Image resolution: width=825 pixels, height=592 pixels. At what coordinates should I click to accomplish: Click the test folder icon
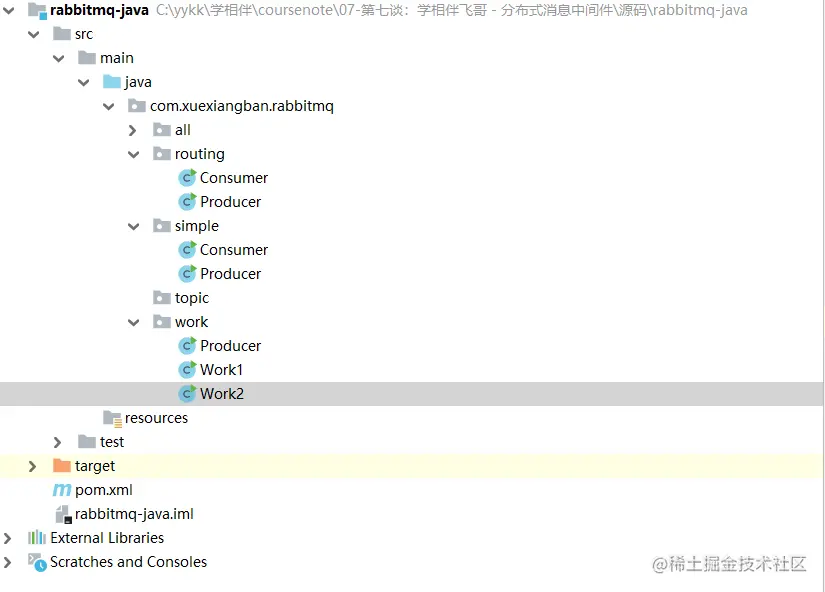(87, 442)
